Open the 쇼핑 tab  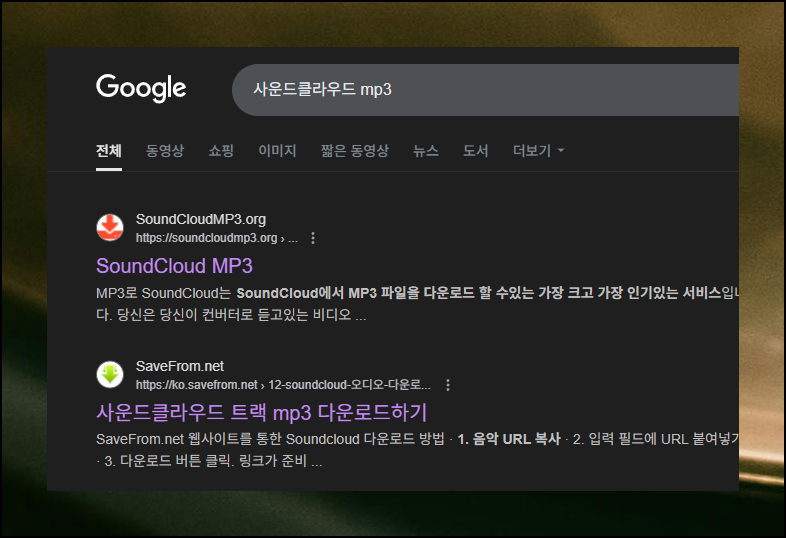coord(221,150)
